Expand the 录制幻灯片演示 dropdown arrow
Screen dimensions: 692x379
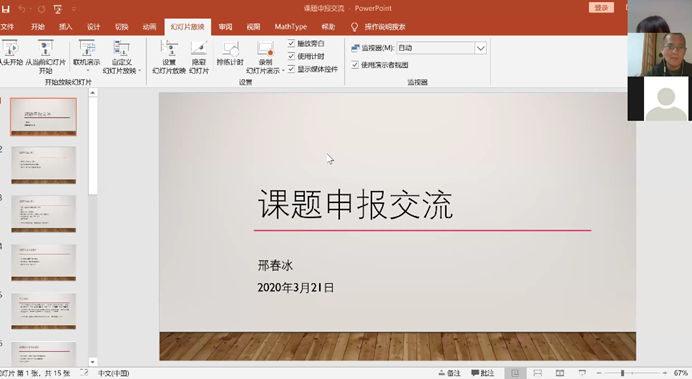point(283,71)
